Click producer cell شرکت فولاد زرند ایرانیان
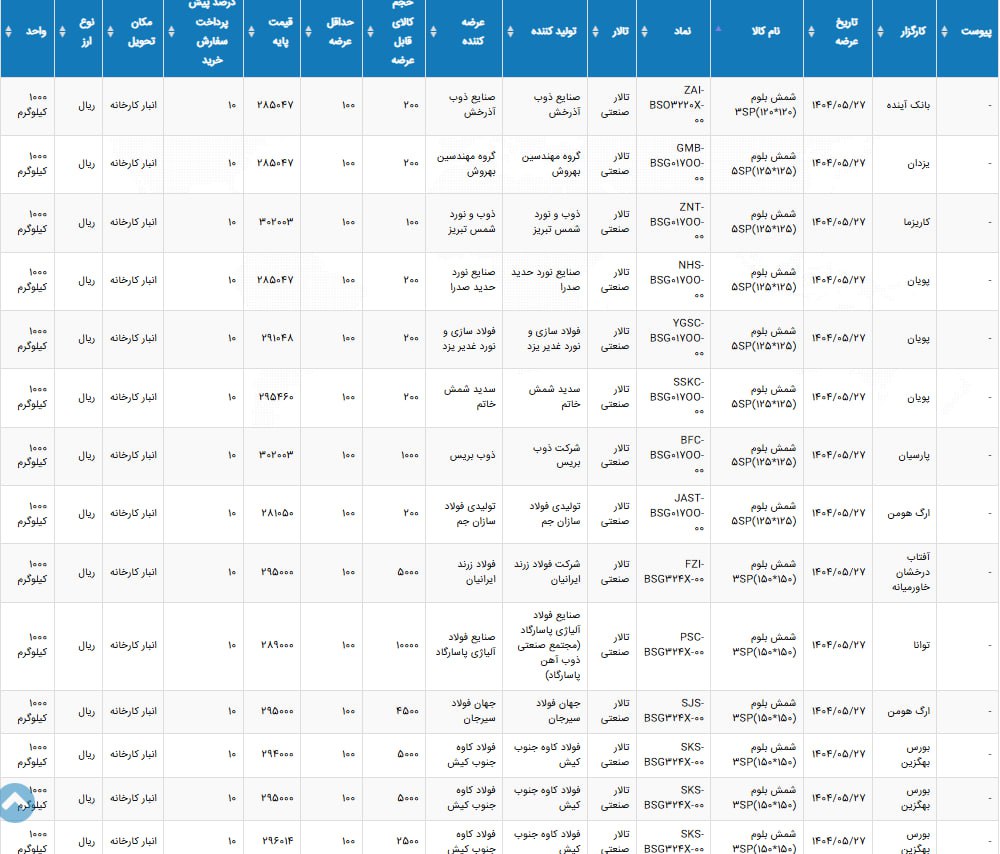Image resolution: width=1000 pixels, height=854 pixels. click(x=547, y=571)
